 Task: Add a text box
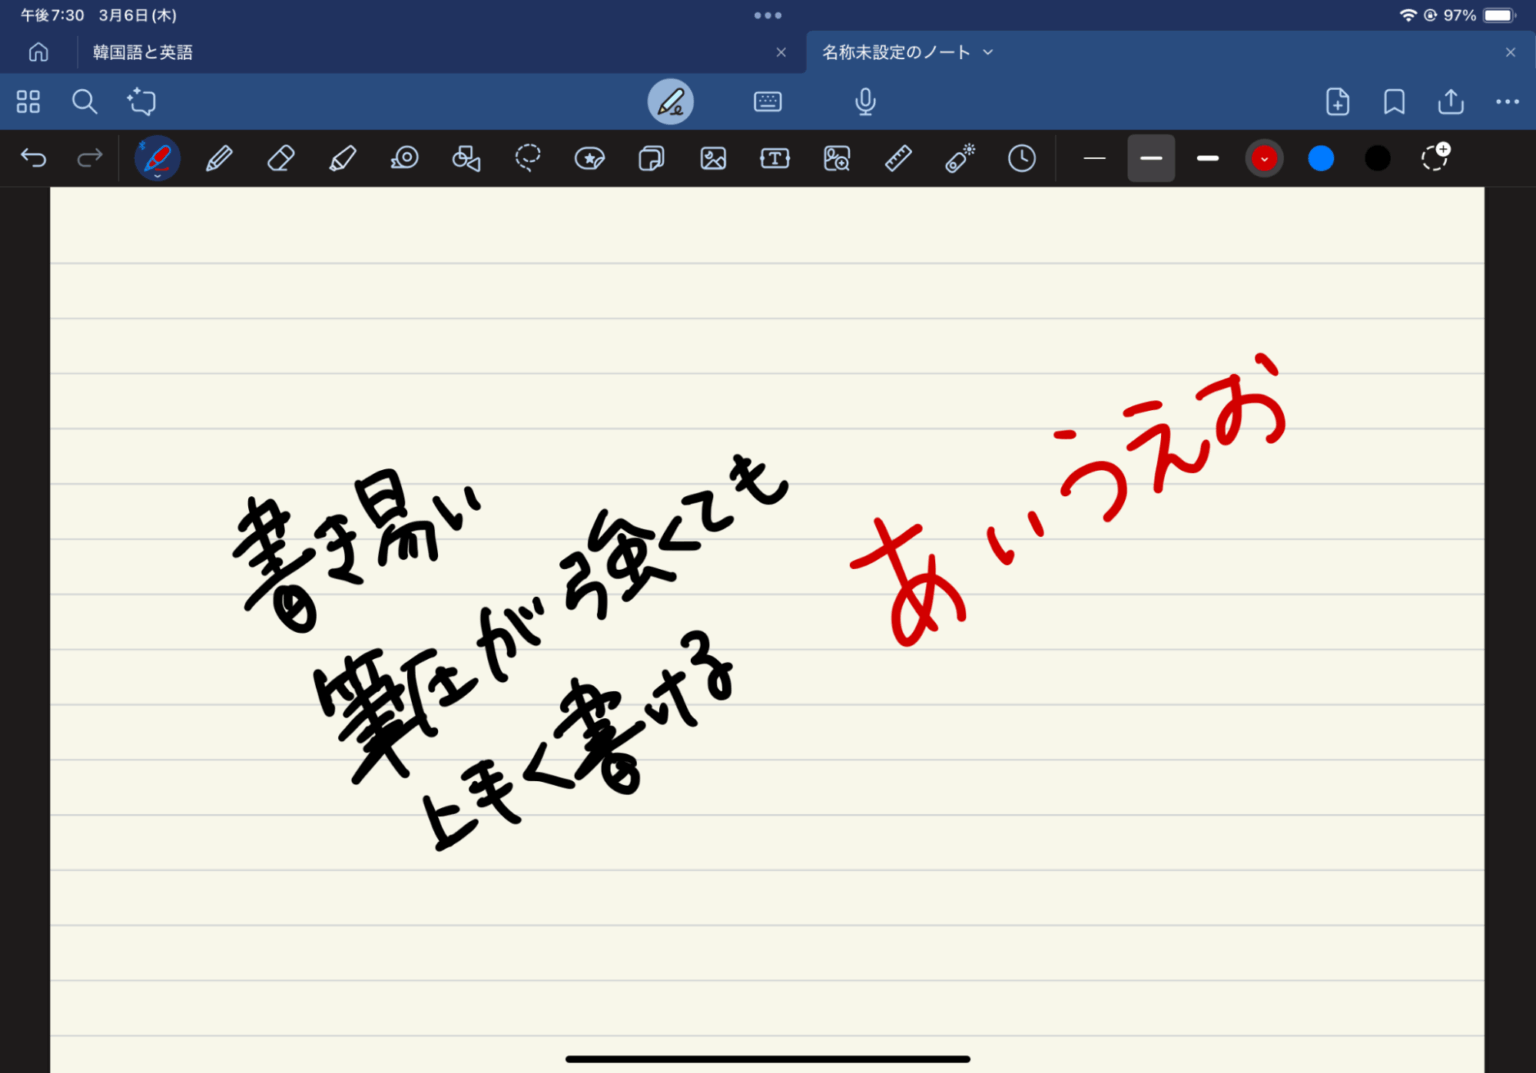(x=775, y=158)
